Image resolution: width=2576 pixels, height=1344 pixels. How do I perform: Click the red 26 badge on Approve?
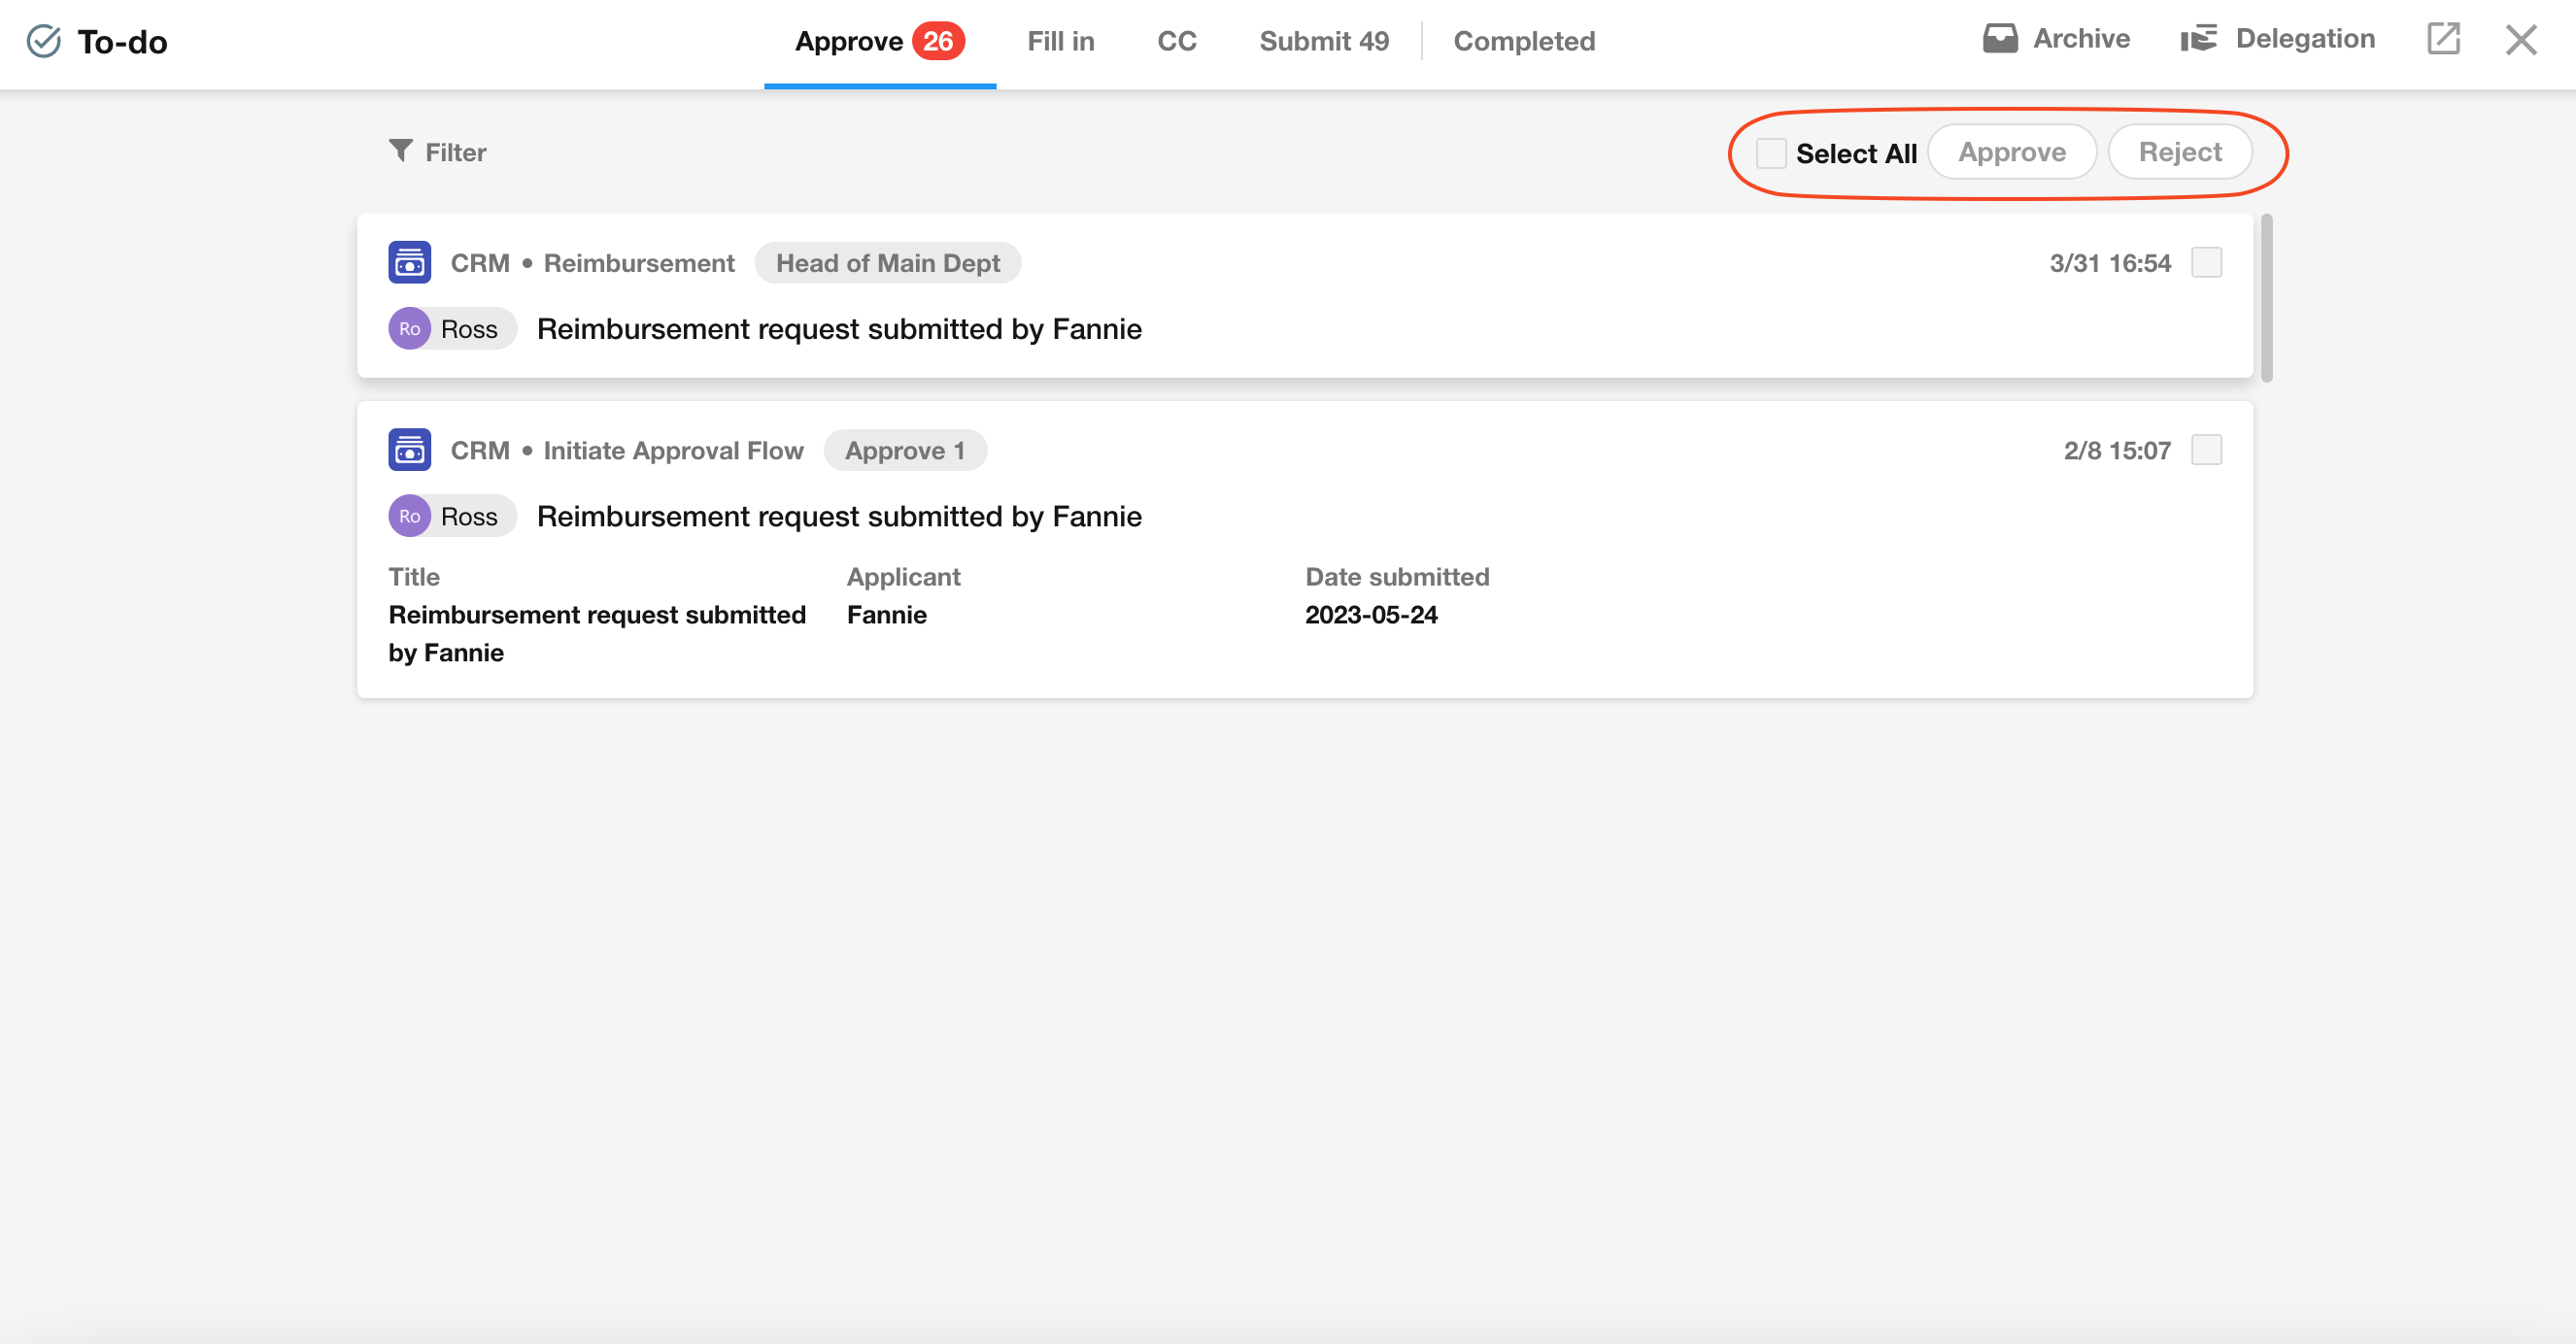pyautogui.click(x=938, y=41)
